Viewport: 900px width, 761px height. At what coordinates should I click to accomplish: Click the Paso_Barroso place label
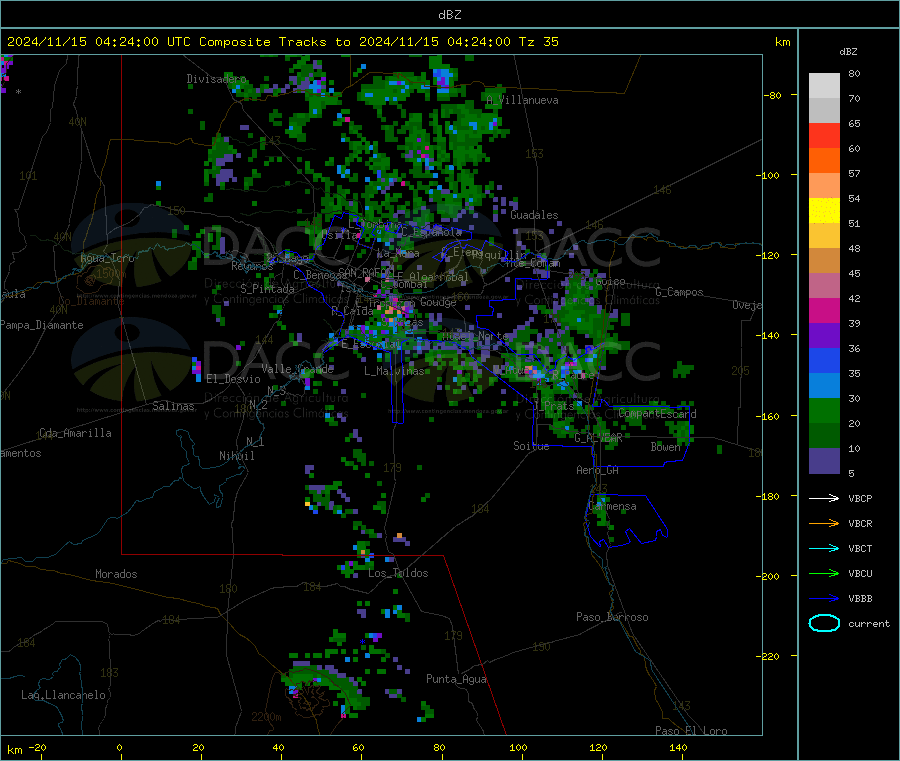click(612, 617)
